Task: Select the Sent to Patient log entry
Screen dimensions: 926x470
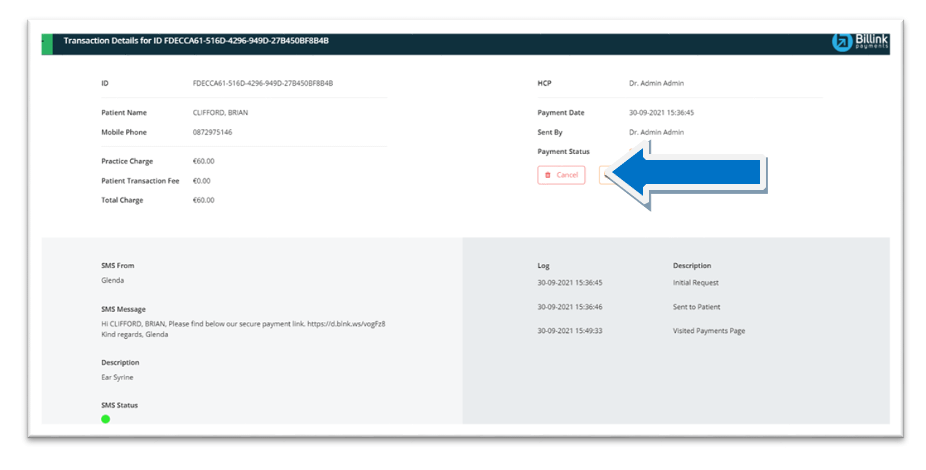Action: pyautogui.click(x=696, y=307)
